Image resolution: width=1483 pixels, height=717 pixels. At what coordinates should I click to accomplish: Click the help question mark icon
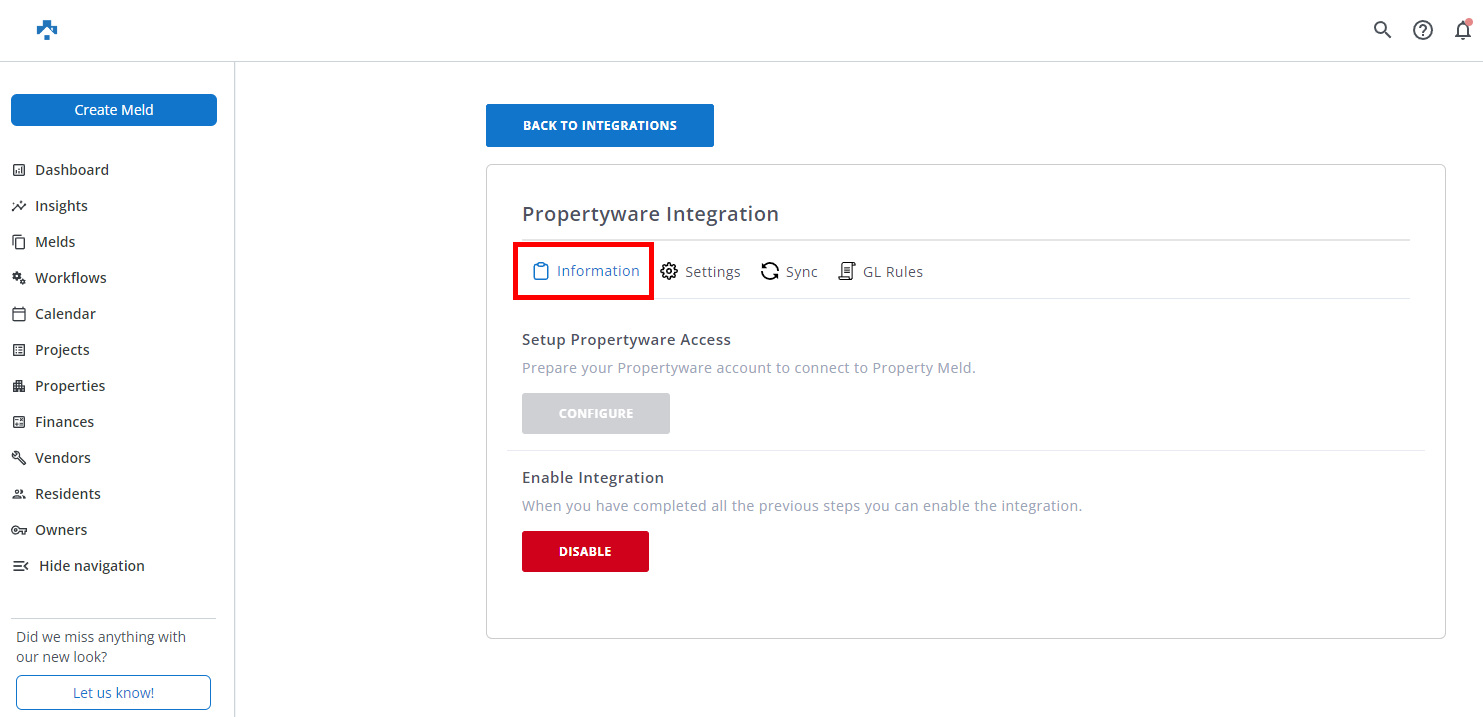pos(1422,30)
